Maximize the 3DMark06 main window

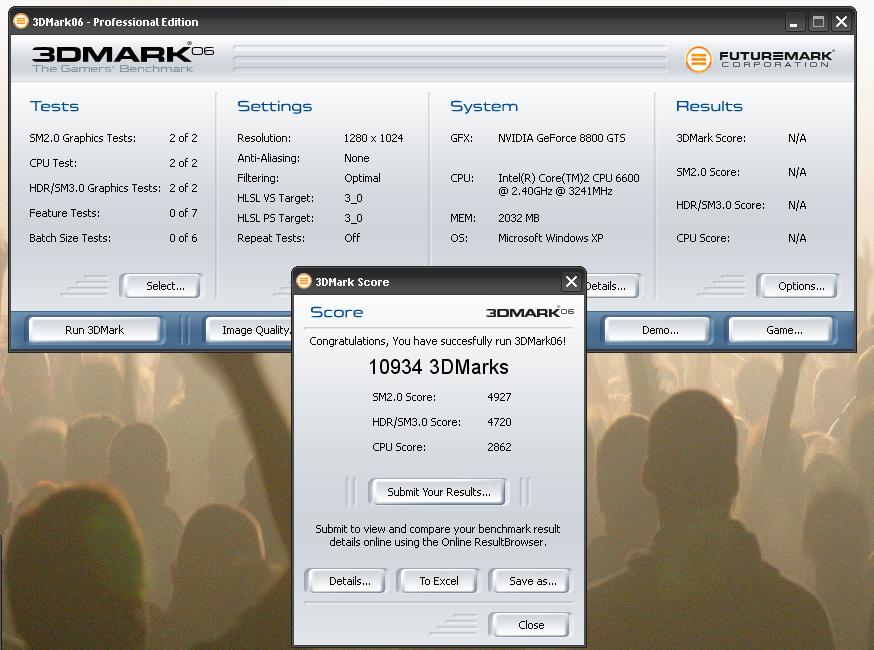[x=818, y=22]
